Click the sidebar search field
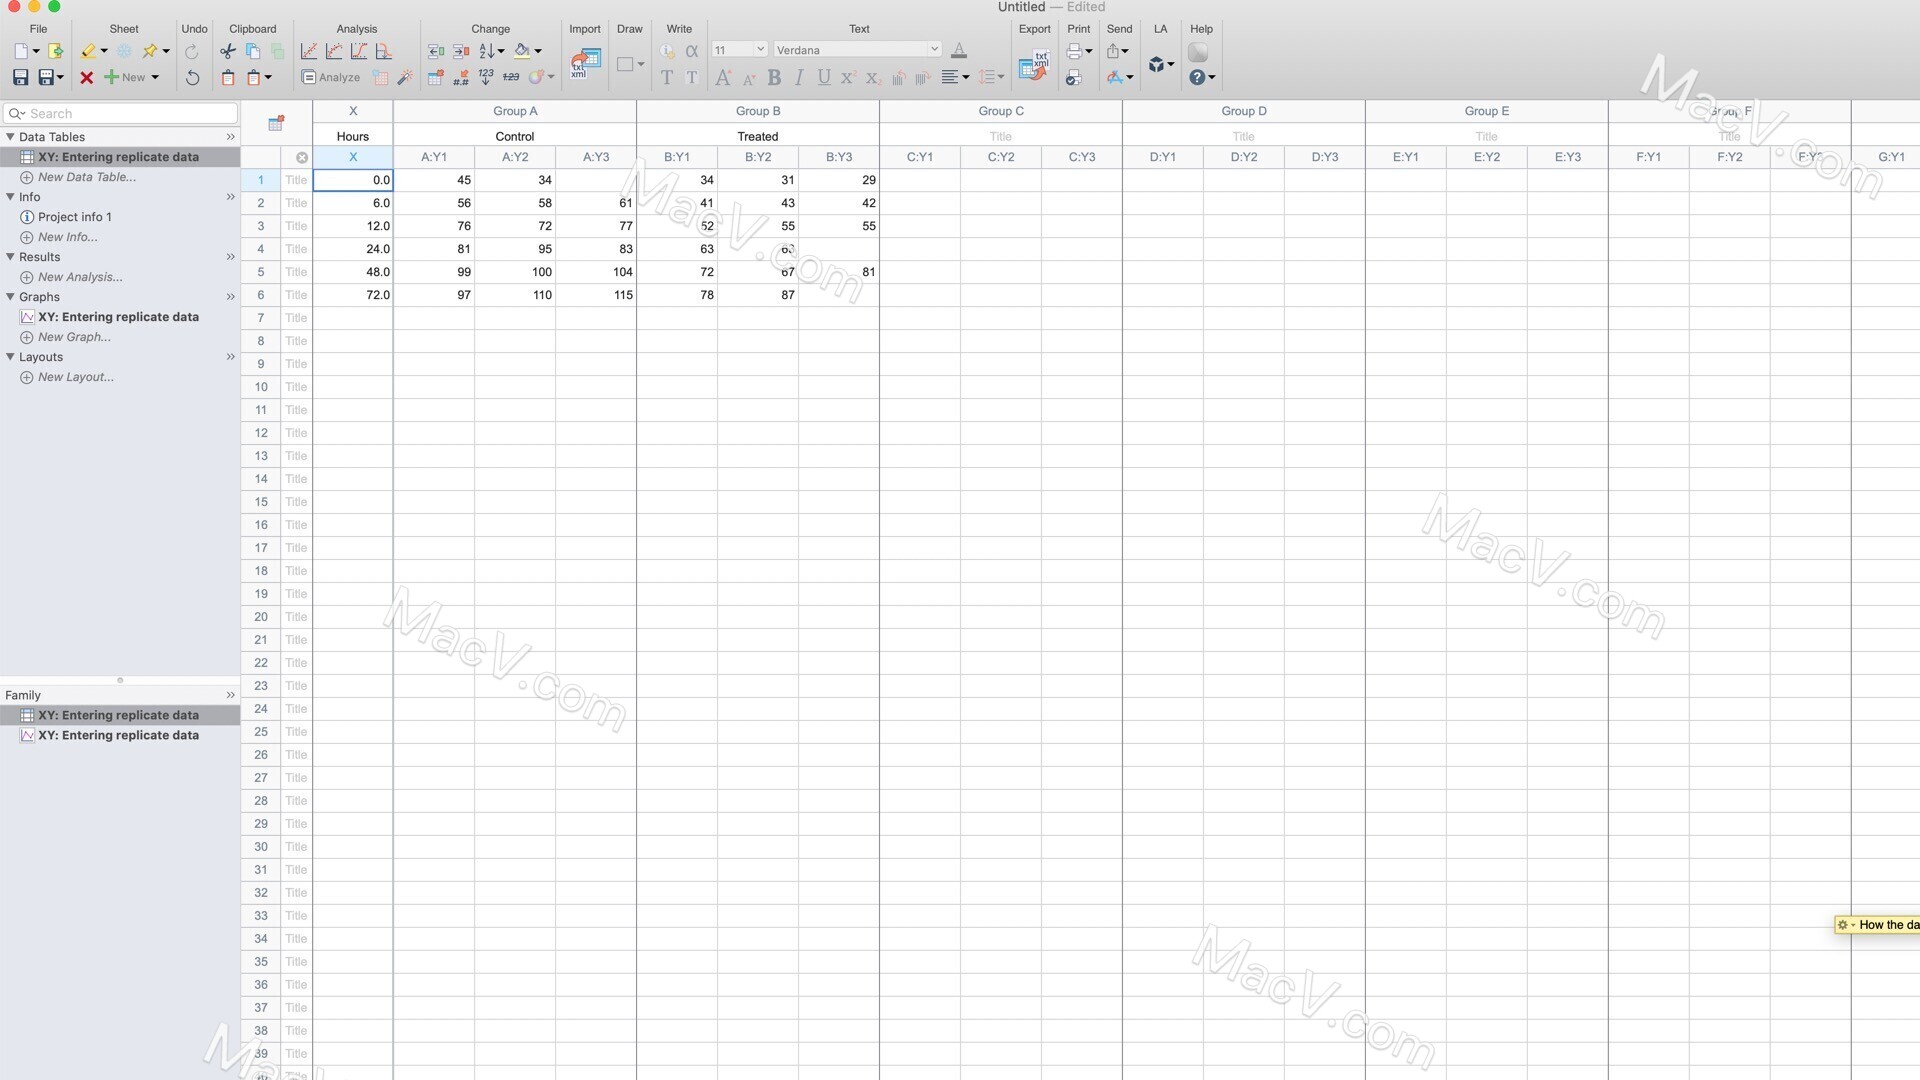The width and height of the screenshot is (1920, 1080). (x=120, y=113)
